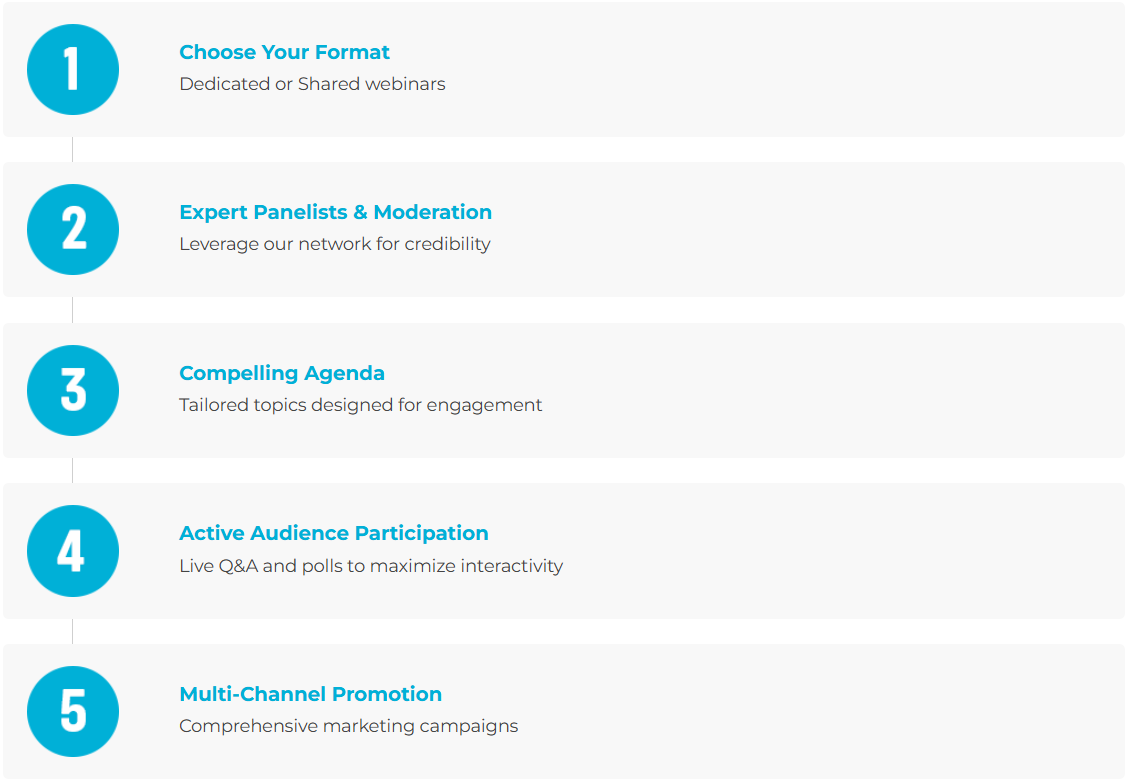This screenshot has height=783, width=1128.
Task: Click the Leverage our network for credibility text
Action: point(335,244)
